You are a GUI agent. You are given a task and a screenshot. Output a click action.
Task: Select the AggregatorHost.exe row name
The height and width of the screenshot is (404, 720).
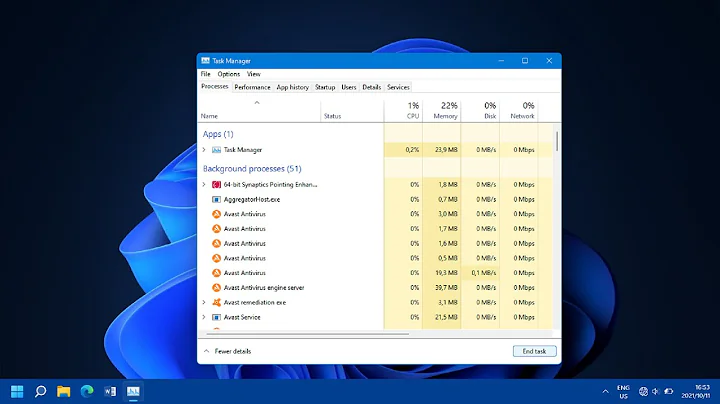click(252, 199)
